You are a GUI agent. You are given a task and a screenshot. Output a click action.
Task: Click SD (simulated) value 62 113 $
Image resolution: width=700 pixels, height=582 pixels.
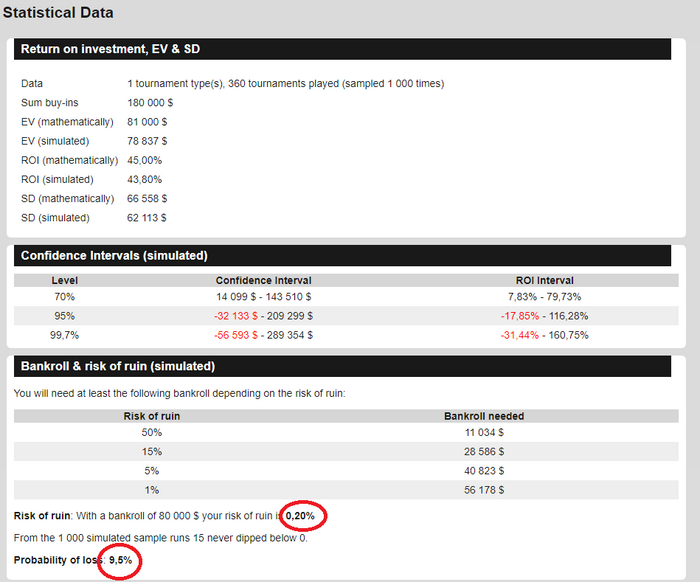[x=147, y=218]
